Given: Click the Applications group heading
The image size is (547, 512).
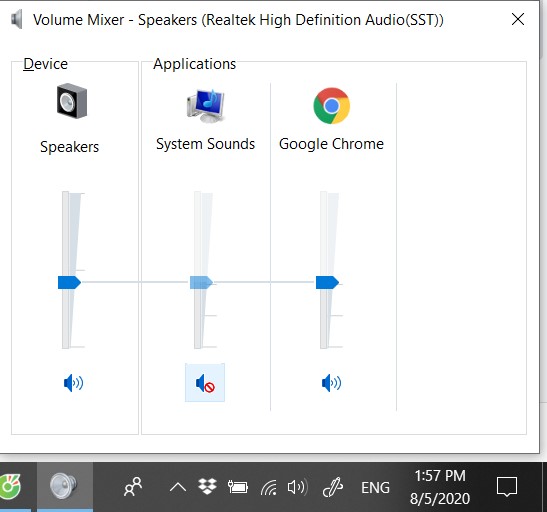Looking at the screenshot, I should [x=195, y=64].
